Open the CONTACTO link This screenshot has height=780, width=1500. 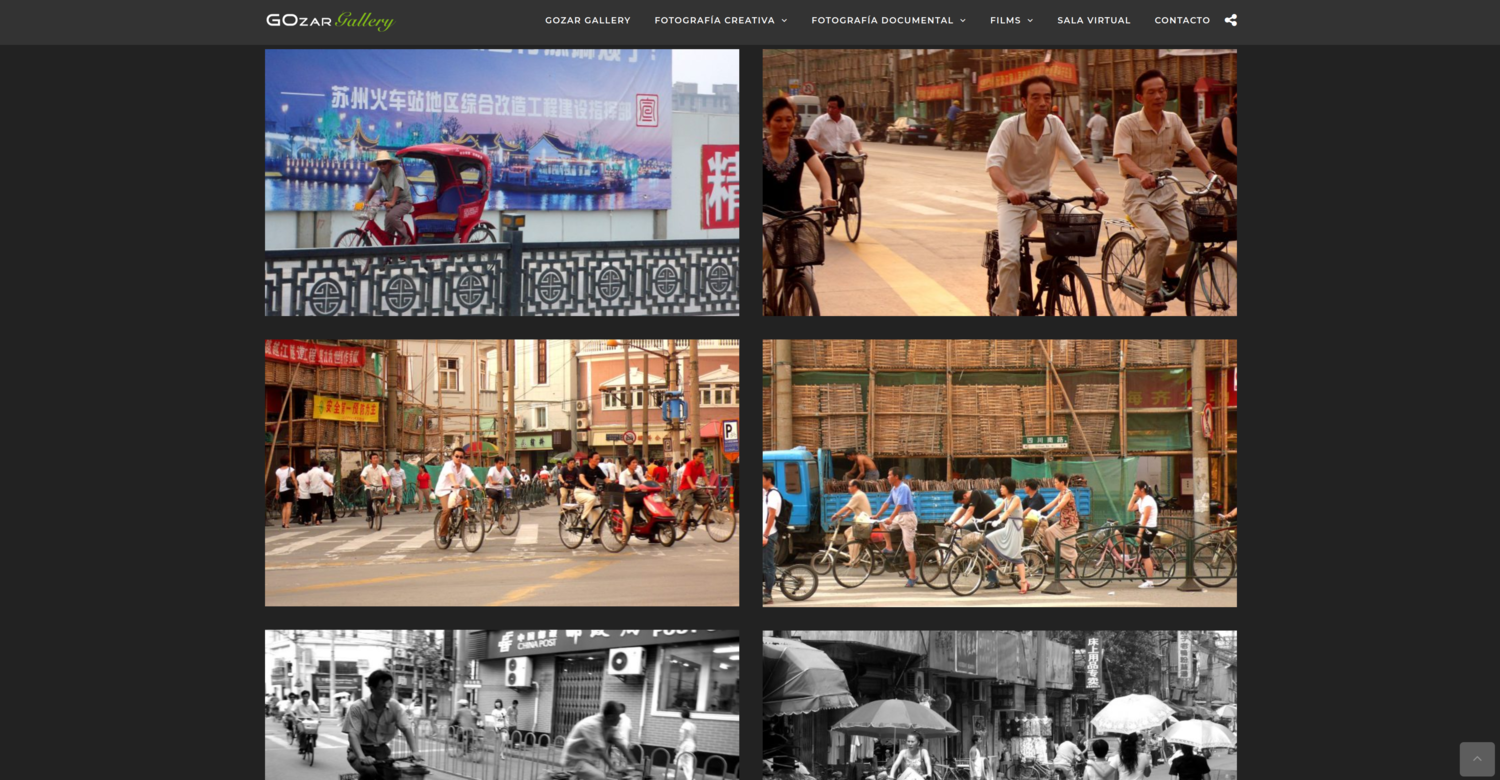tap(1182, 20)
